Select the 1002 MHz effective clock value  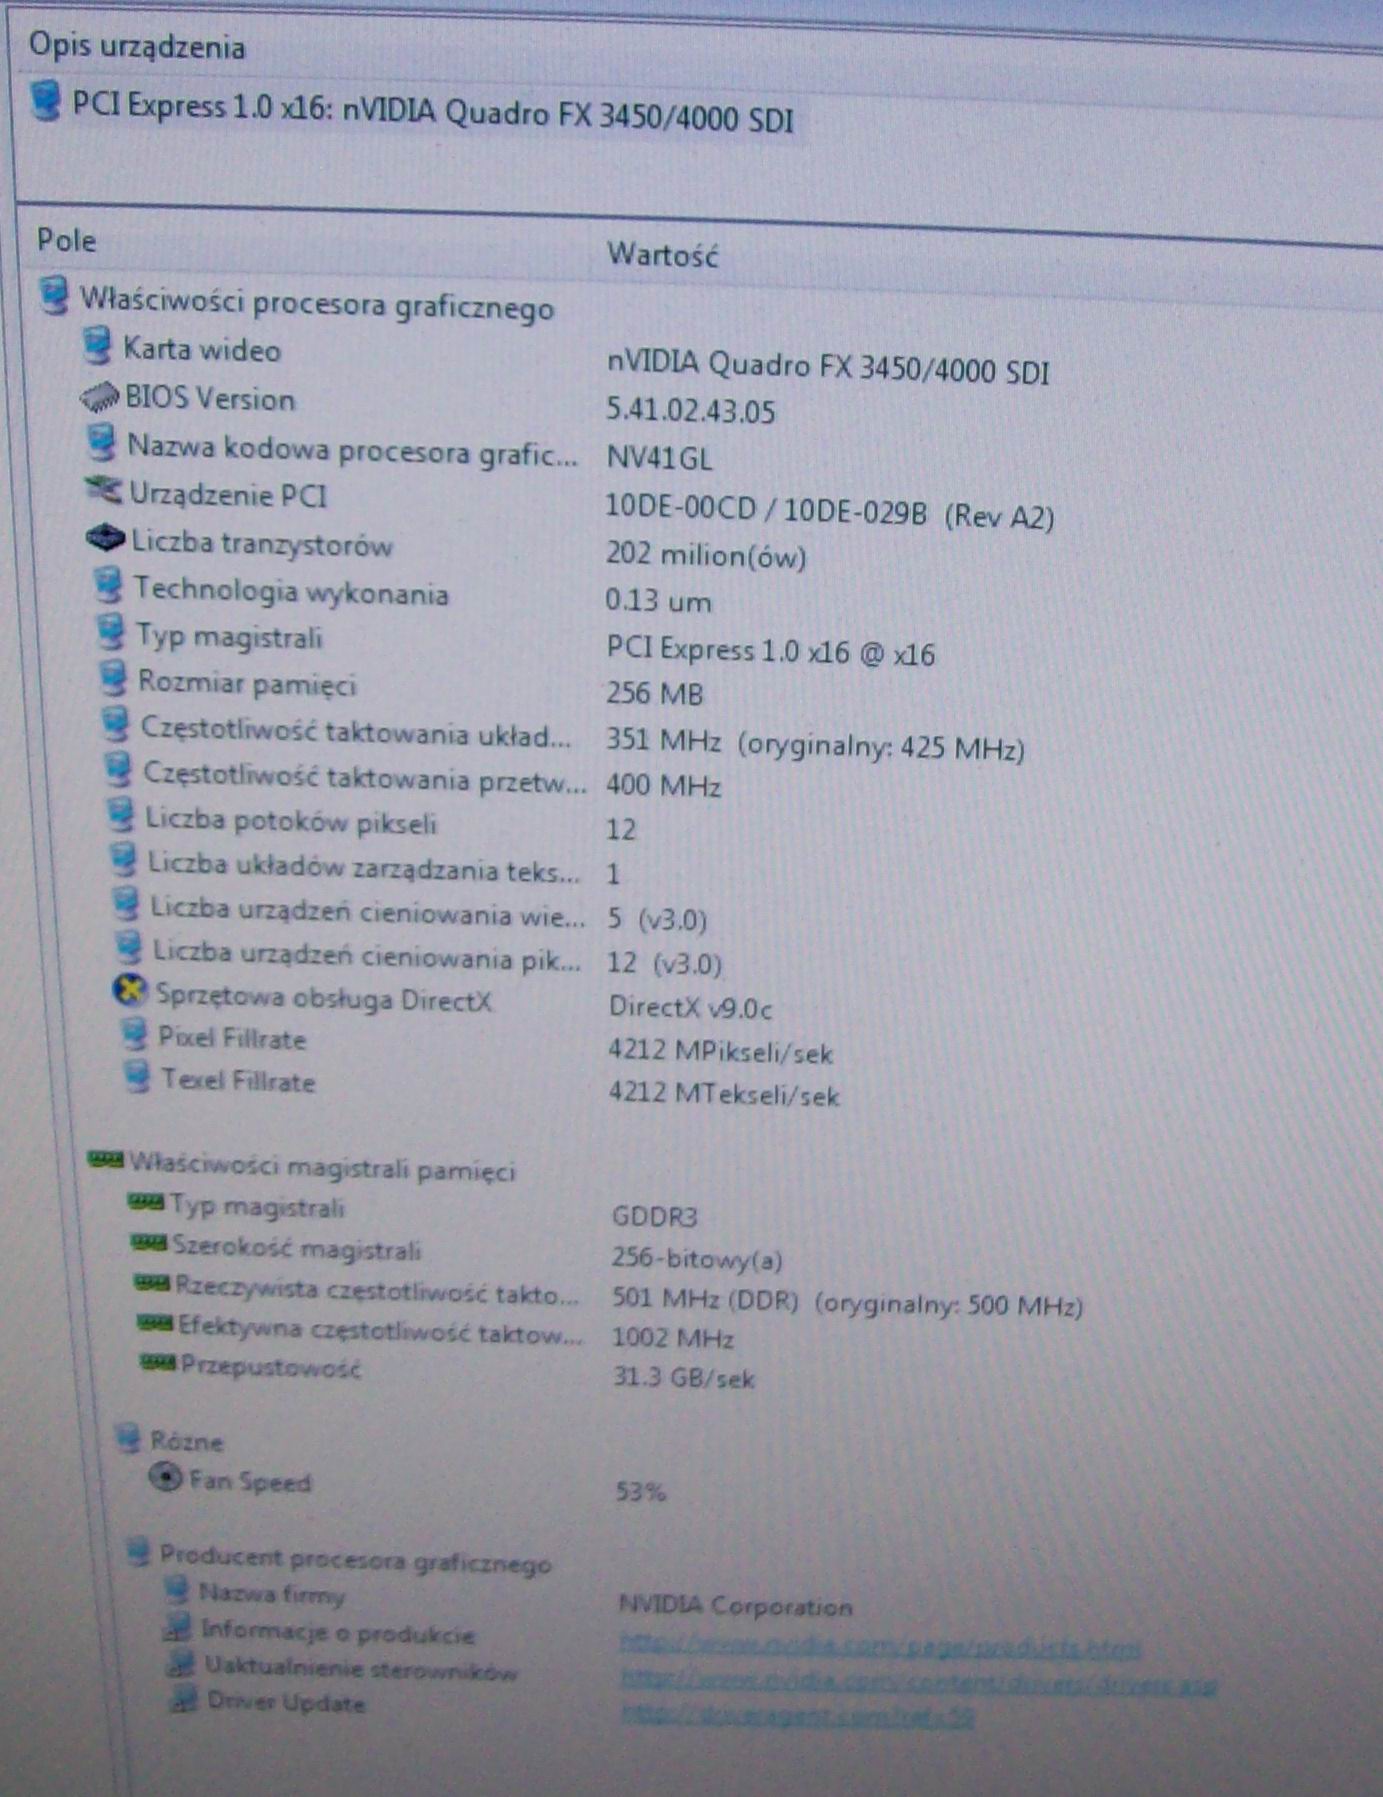(672, 1338)
